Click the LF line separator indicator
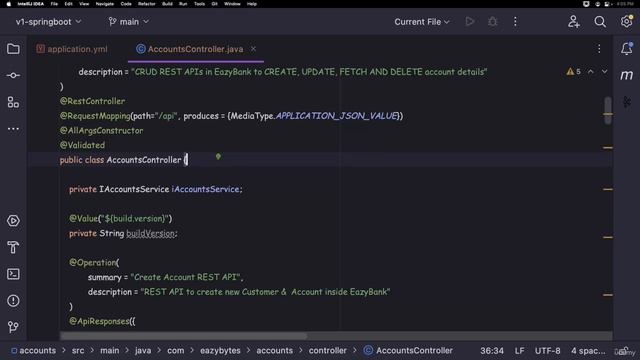 coord(519,351)
